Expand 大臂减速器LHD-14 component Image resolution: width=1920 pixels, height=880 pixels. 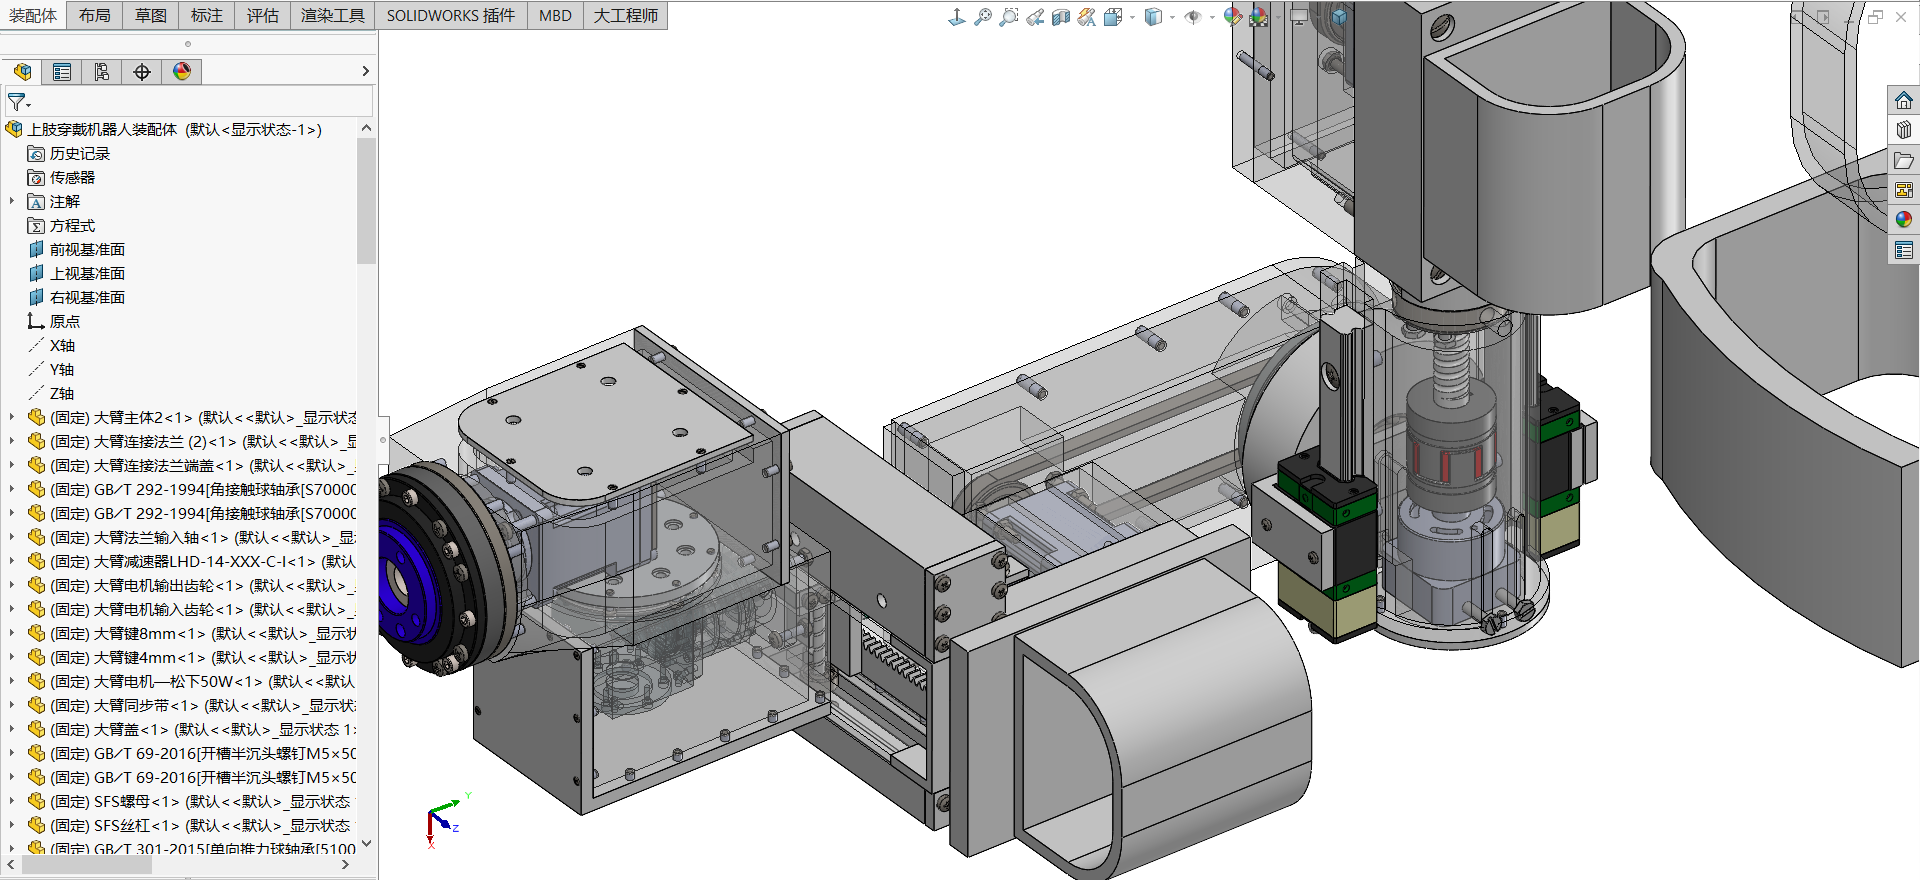12,561
